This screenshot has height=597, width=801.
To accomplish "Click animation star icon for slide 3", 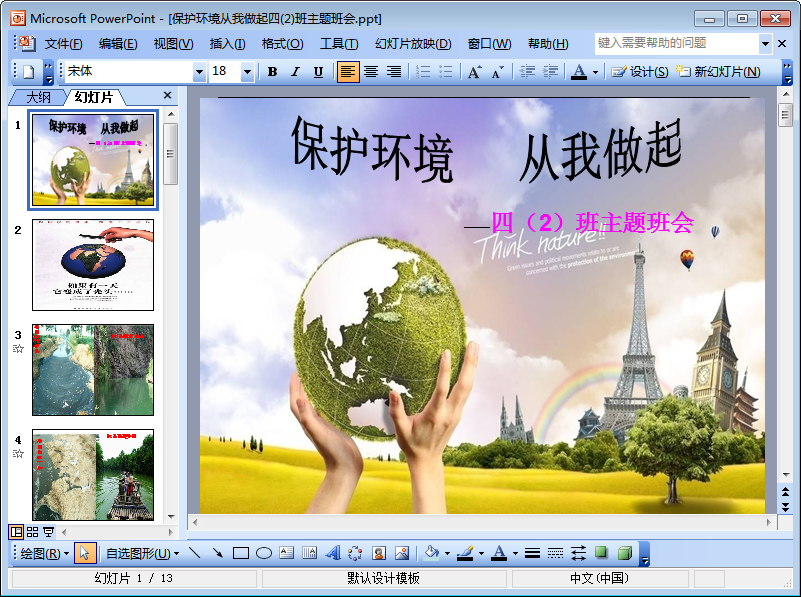I will point(18,349).
